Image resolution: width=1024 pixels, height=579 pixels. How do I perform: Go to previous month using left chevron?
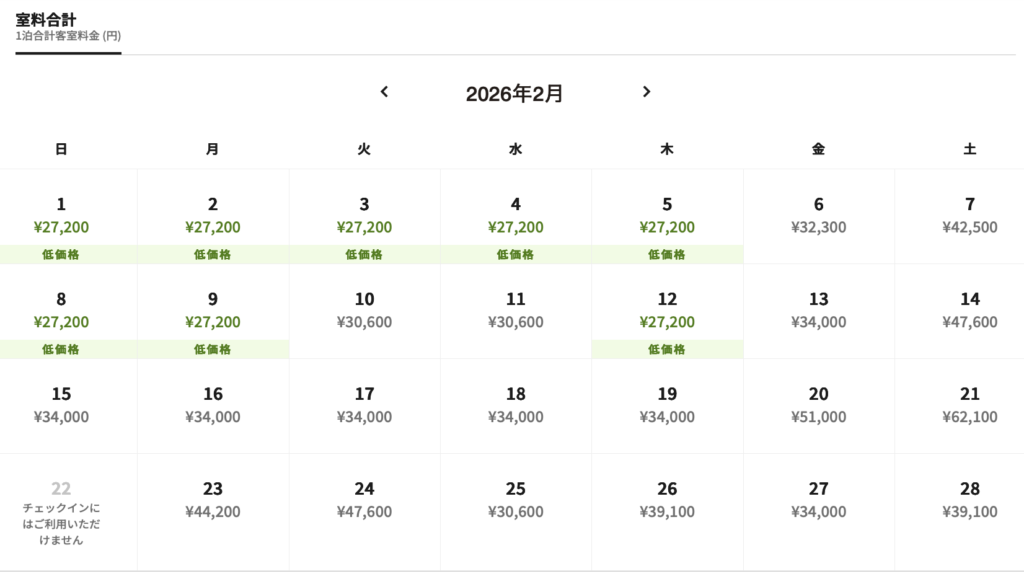click(x=384, y=92)
